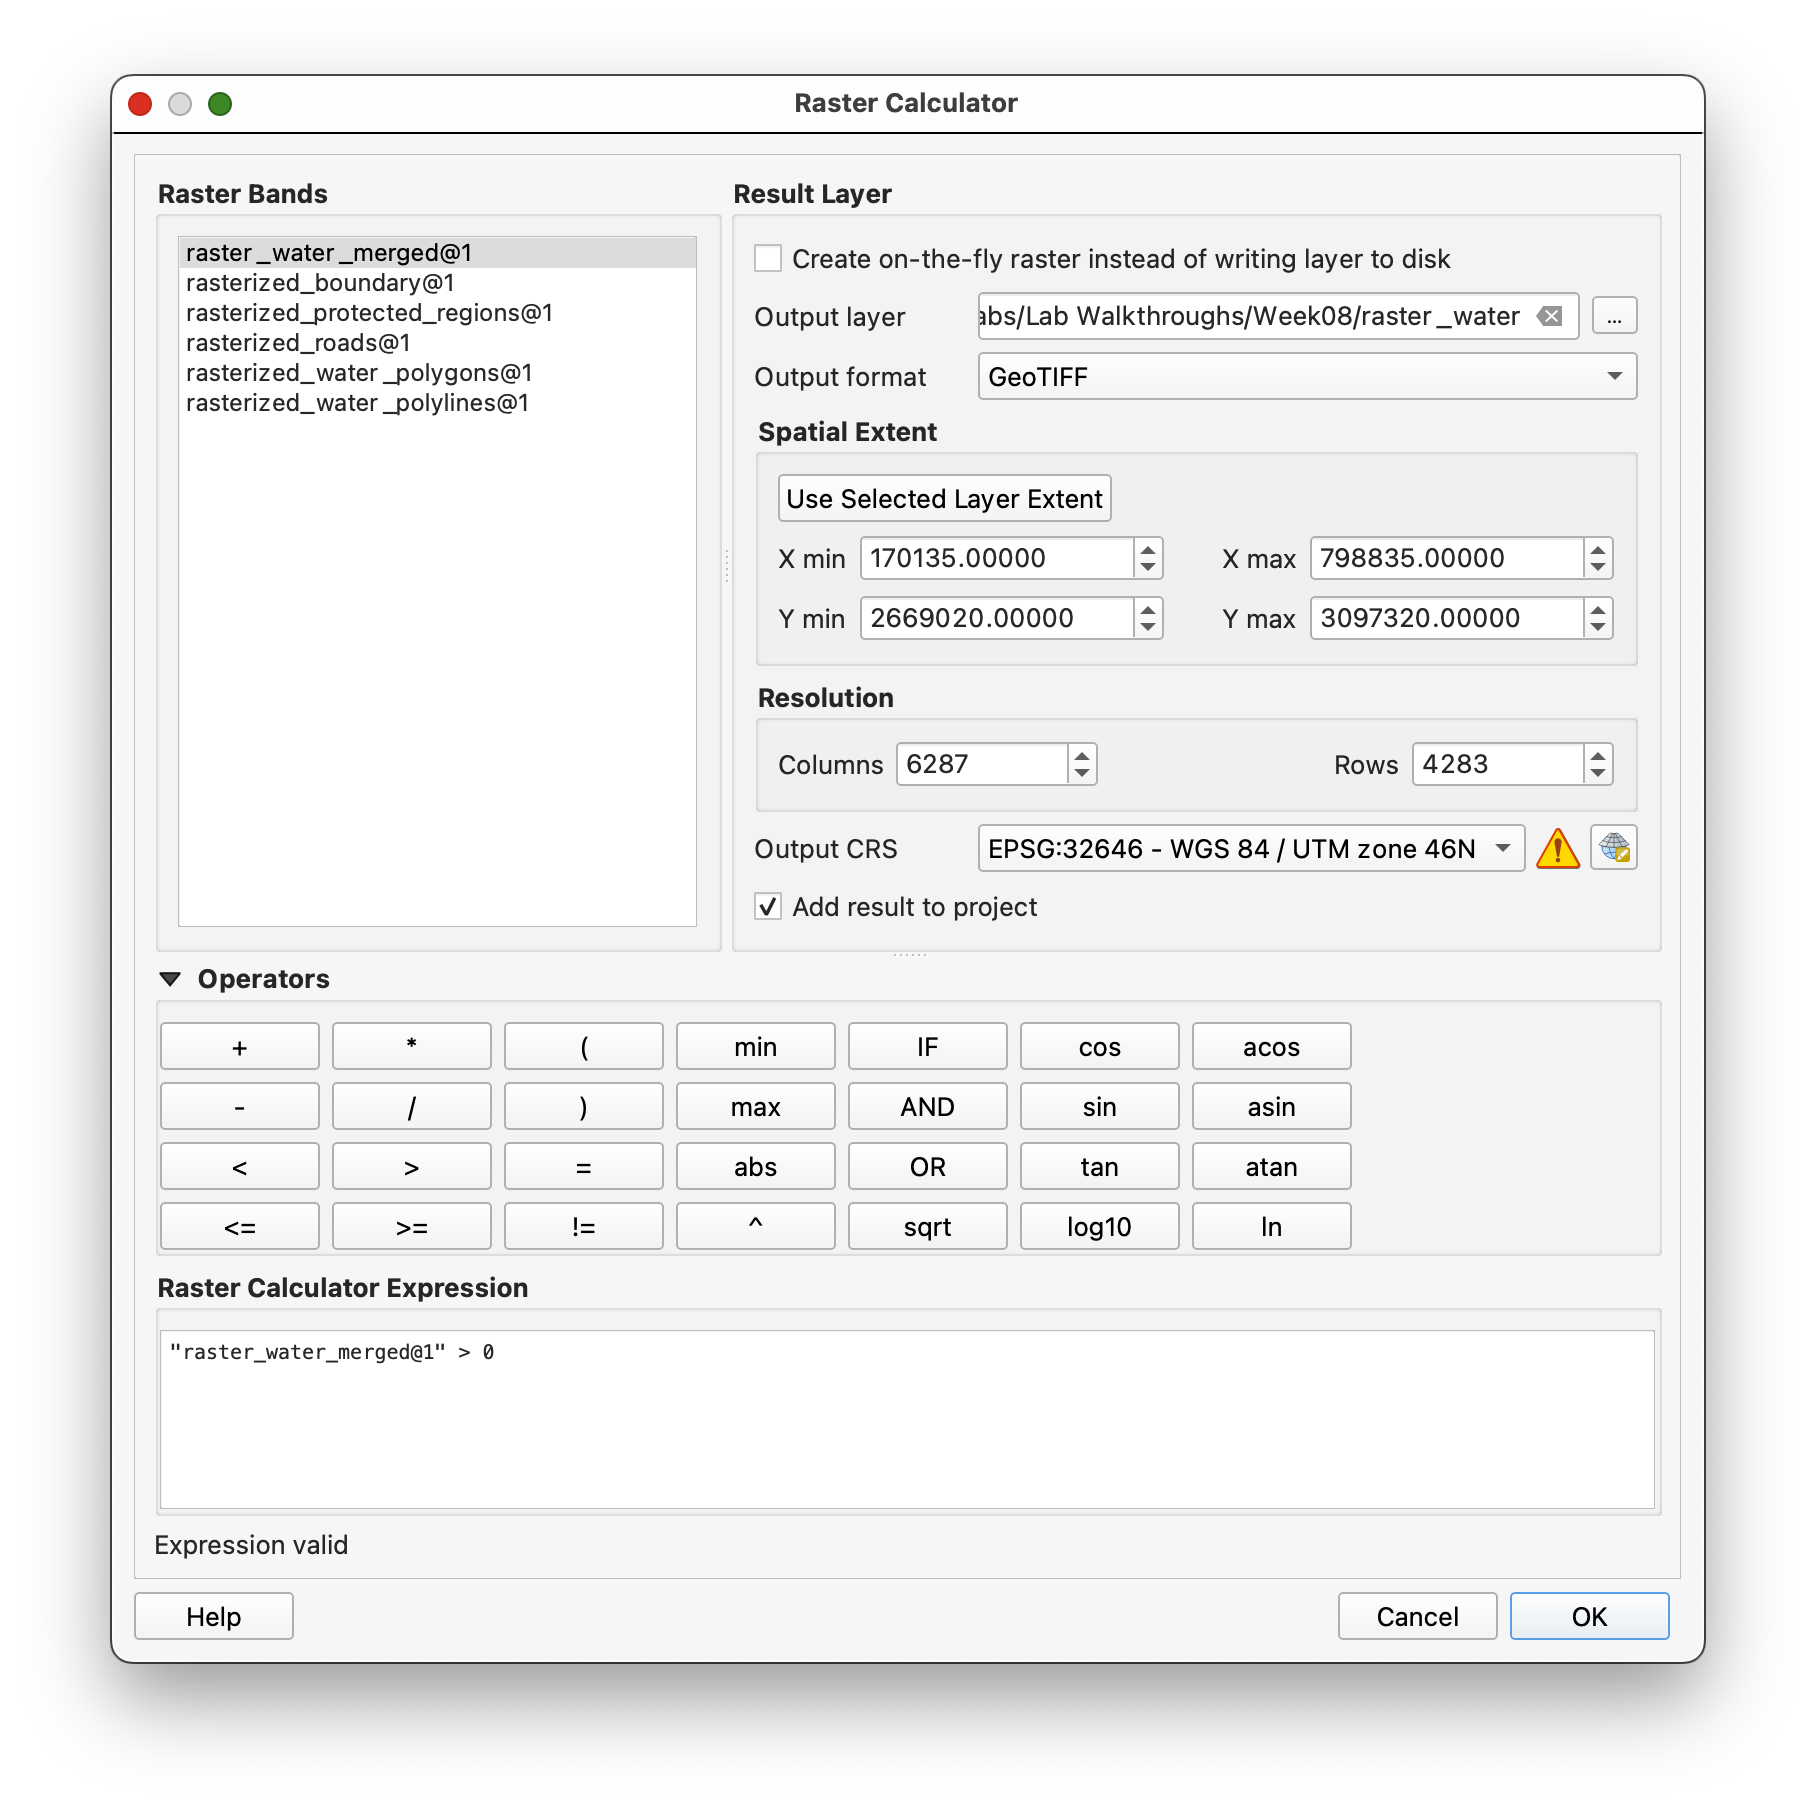Insert the close parenthesis
This screenshot has height=1810, width=1816.
(584, 1107)
